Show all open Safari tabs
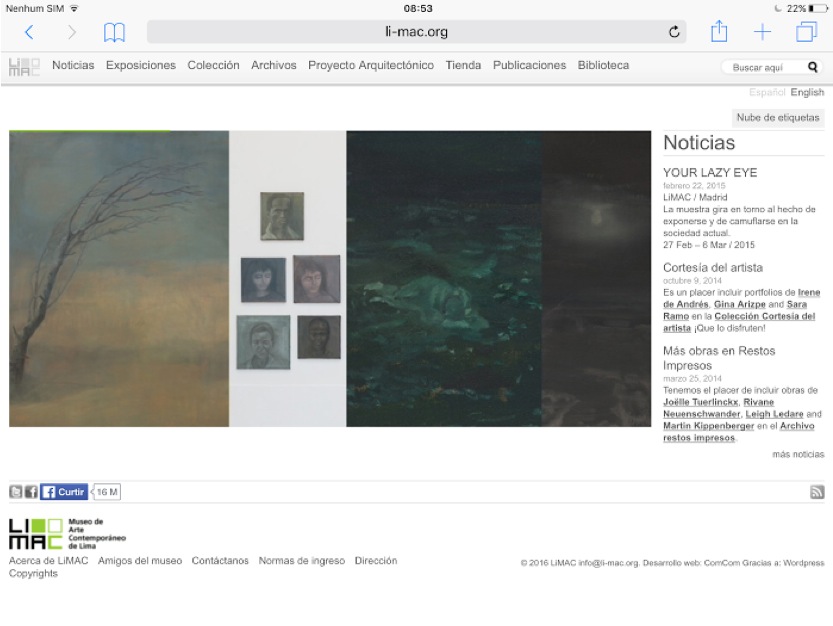This screenshot has width=833, height=626. [x=806, y=32]
